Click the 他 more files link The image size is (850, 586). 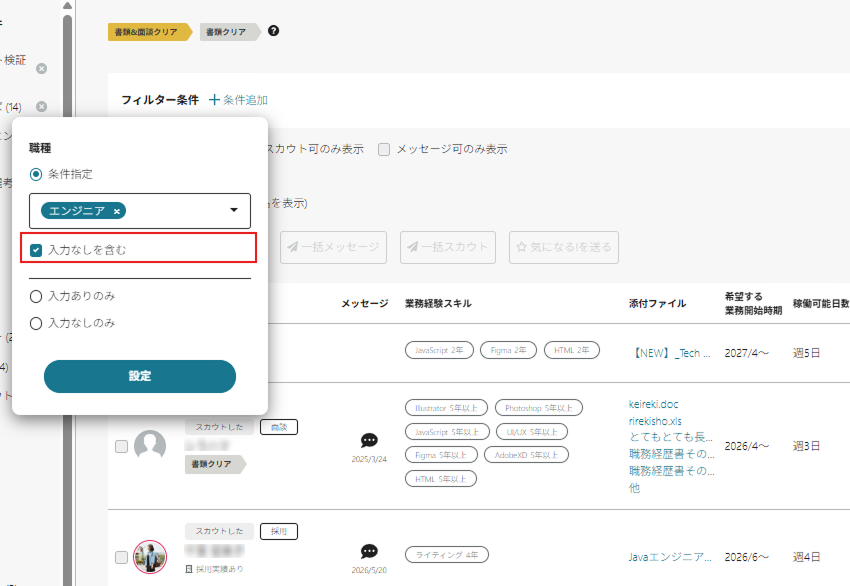point(634,488)
